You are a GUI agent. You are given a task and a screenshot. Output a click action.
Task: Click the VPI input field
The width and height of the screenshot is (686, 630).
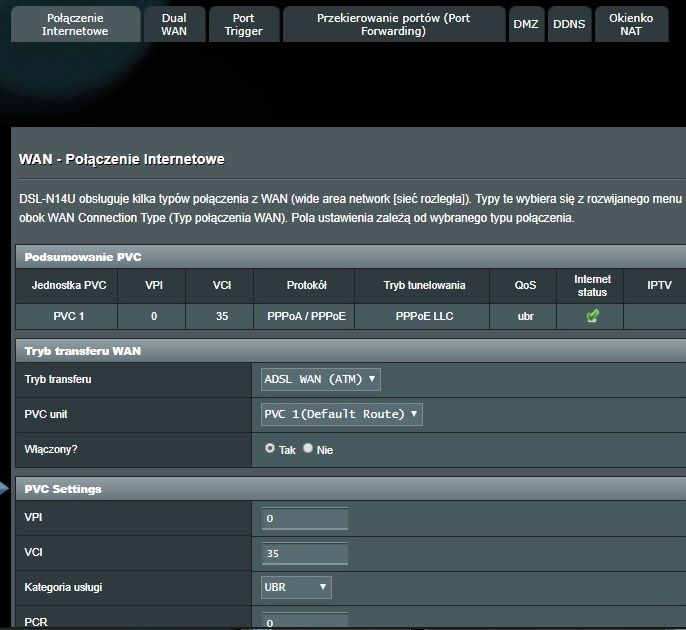[x=305, y=519]
